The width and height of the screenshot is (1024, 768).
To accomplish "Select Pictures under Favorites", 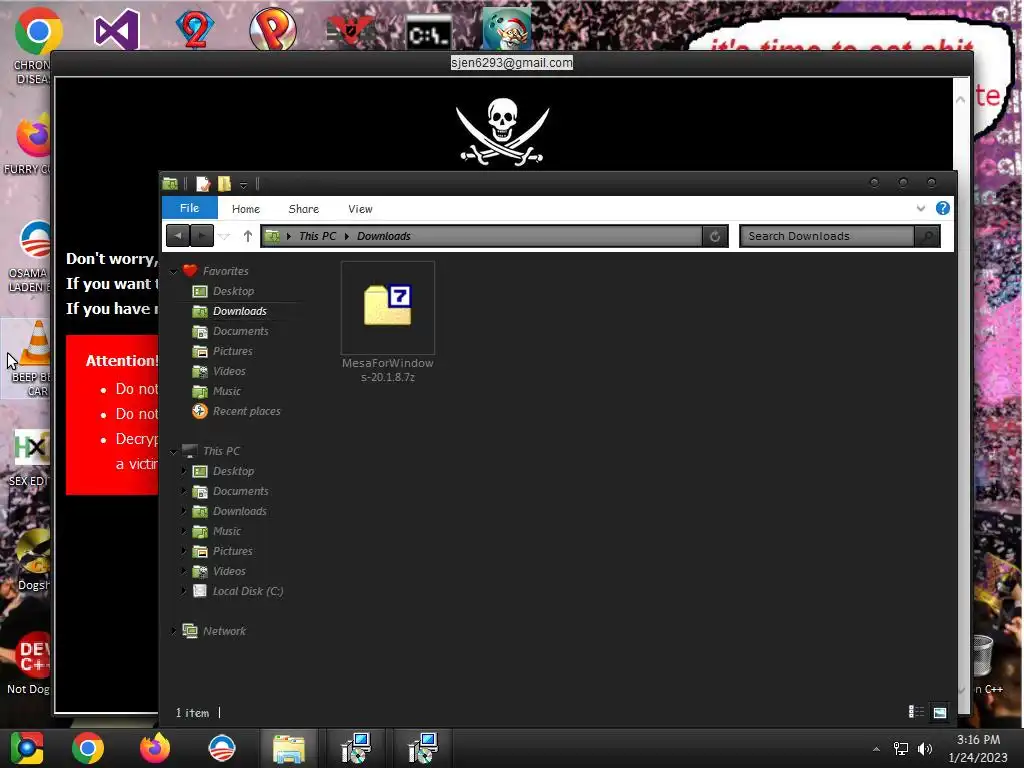I will pos(232,351).
